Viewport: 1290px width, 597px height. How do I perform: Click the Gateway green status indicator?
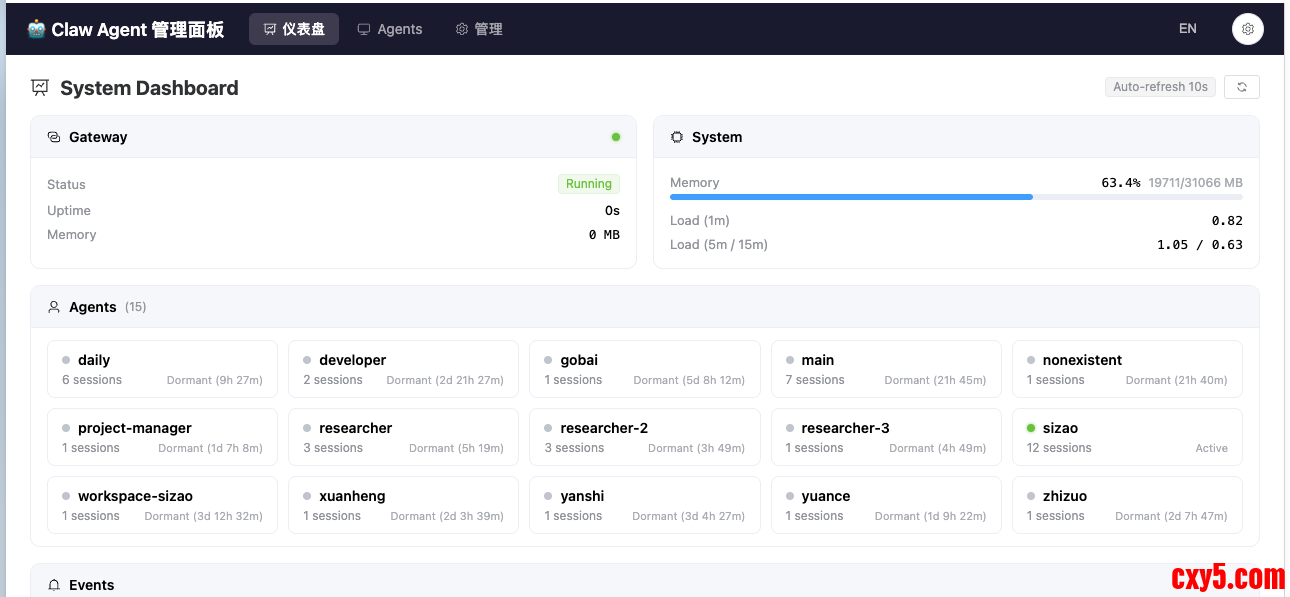[x=616, y=137]
